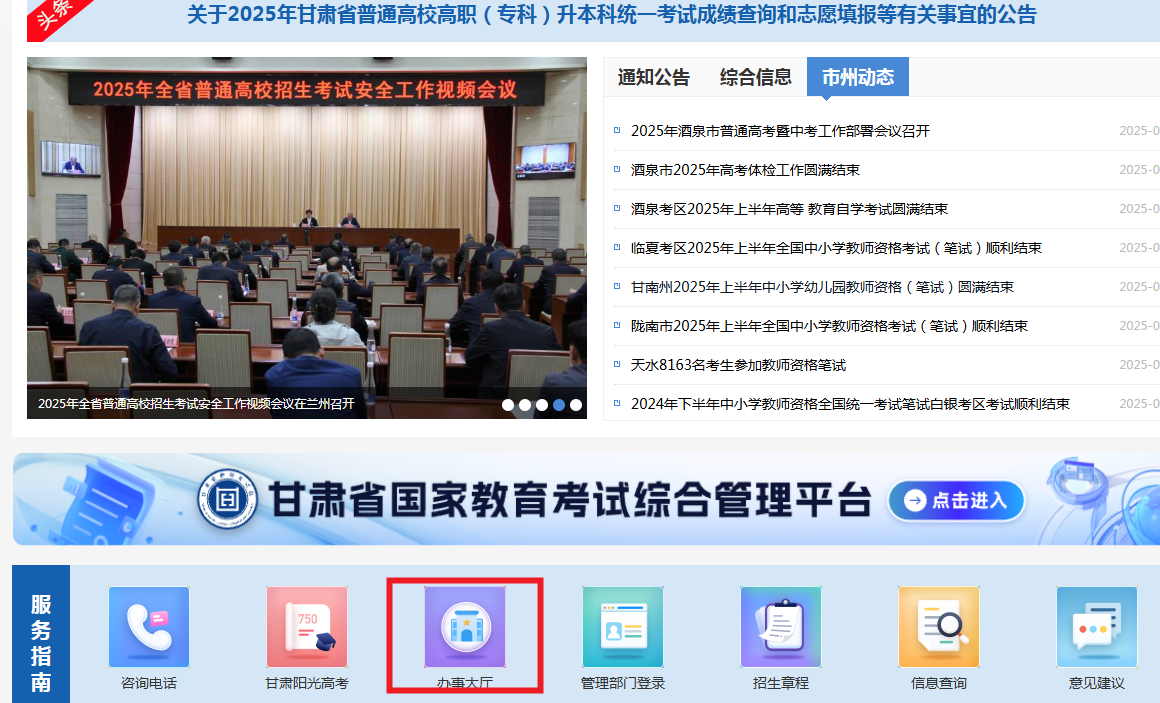This screenshot has width=1160, height=703.
Task: Open the 陇南市2025年上半年教师资格考试 news link
Action: tap(829, 326)
